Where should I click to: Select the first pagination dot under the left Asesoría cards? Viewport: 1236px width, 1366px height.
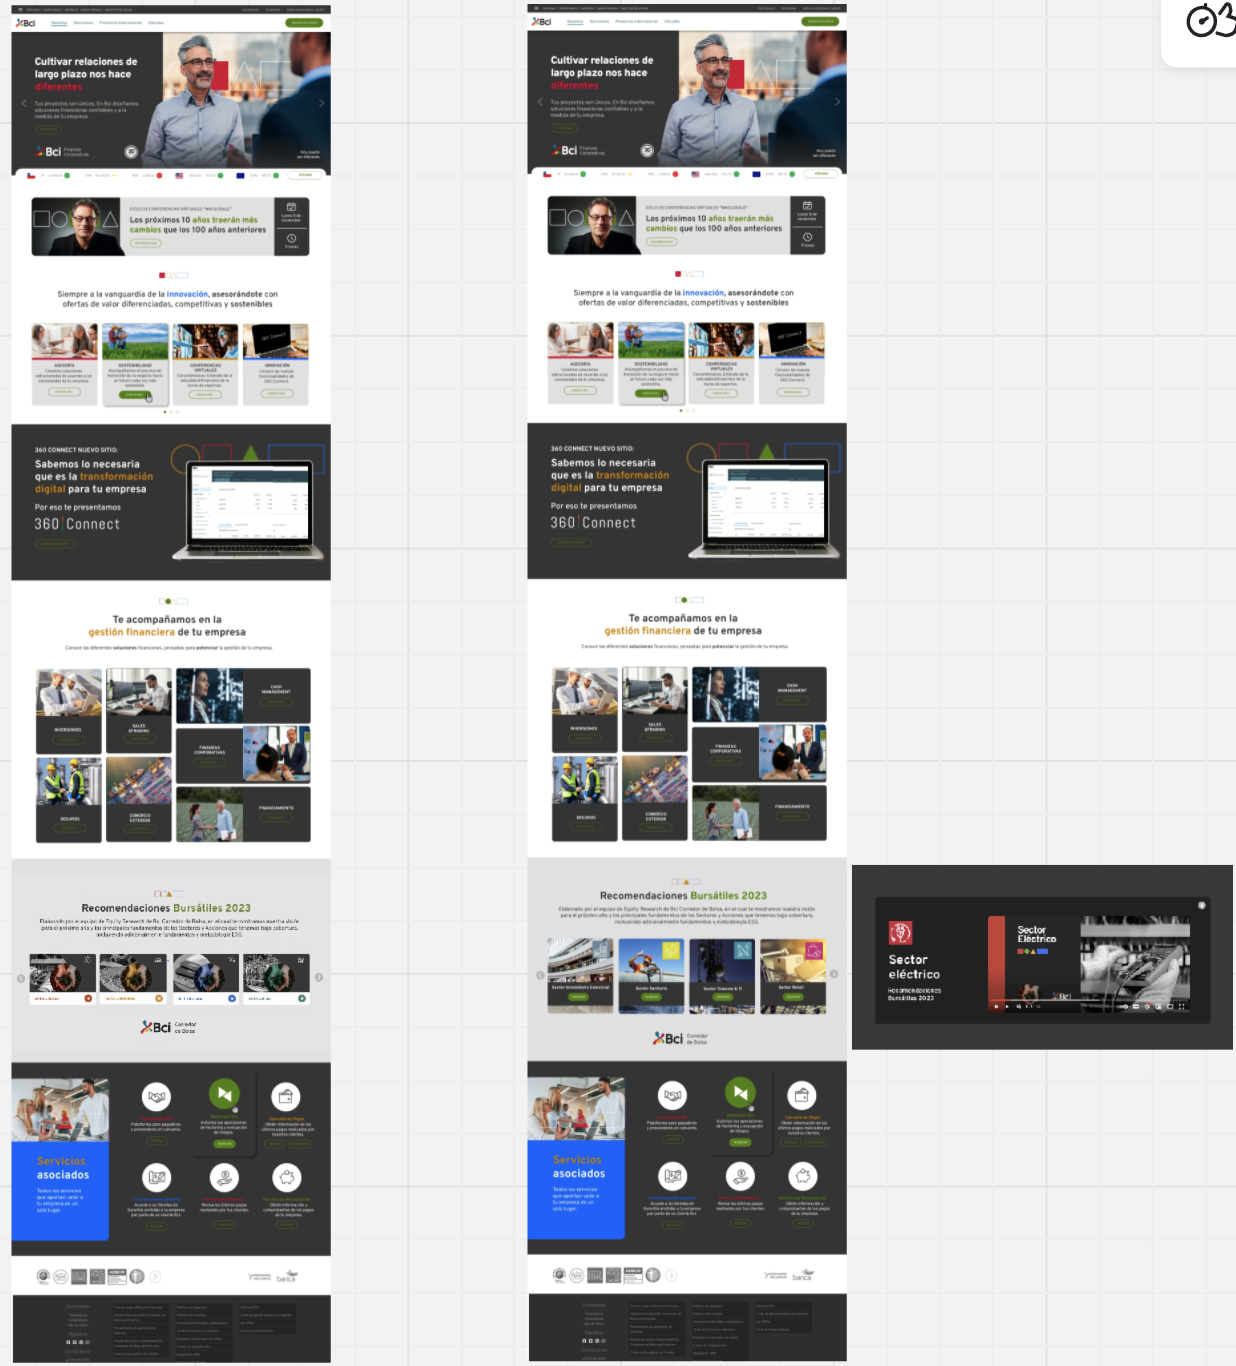(165, 412)
